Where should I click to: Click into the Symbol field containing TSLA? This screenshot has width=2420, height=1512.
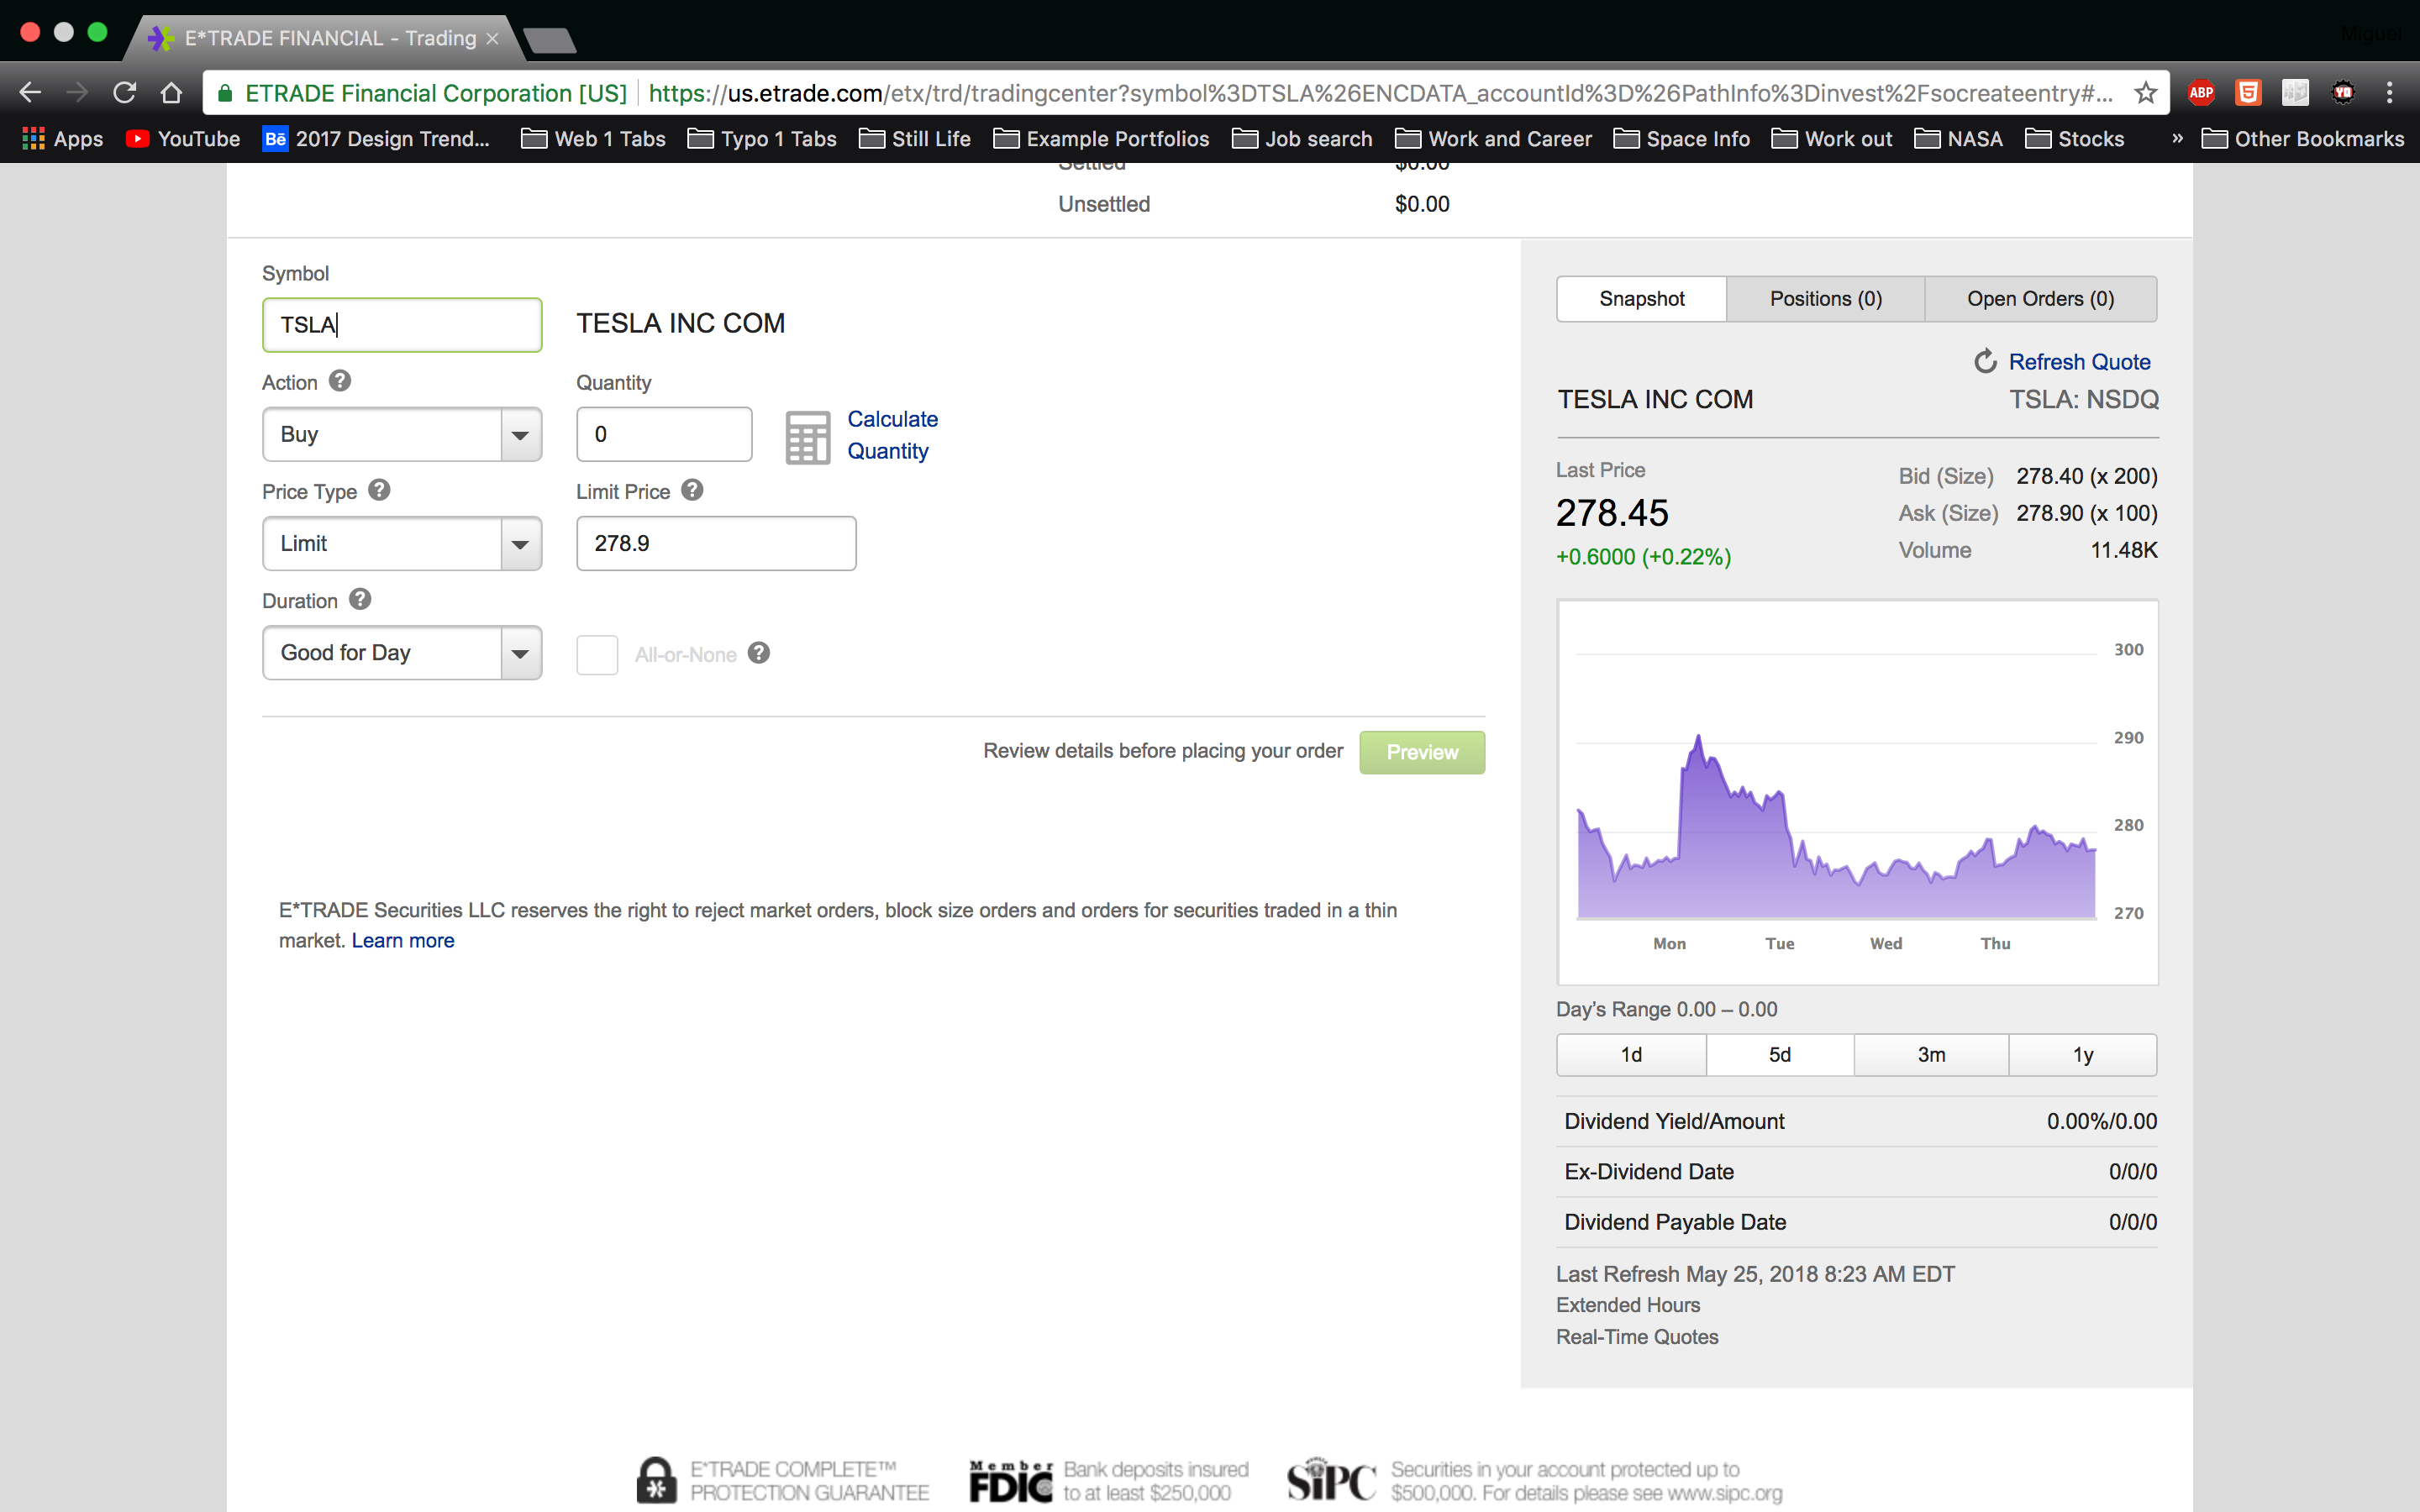click(402, 325)
